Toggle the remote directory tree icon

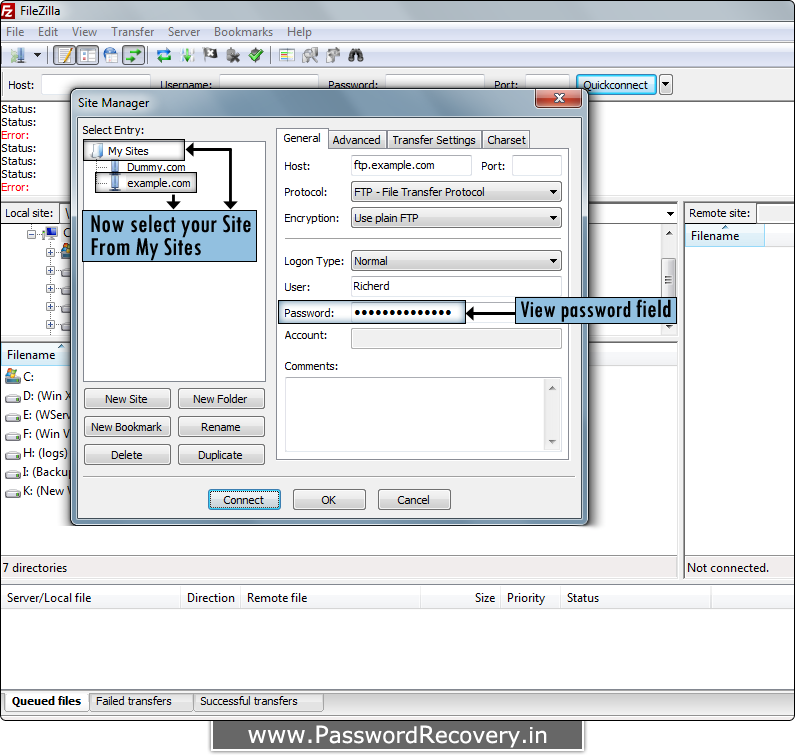click(x=111, y=55)
